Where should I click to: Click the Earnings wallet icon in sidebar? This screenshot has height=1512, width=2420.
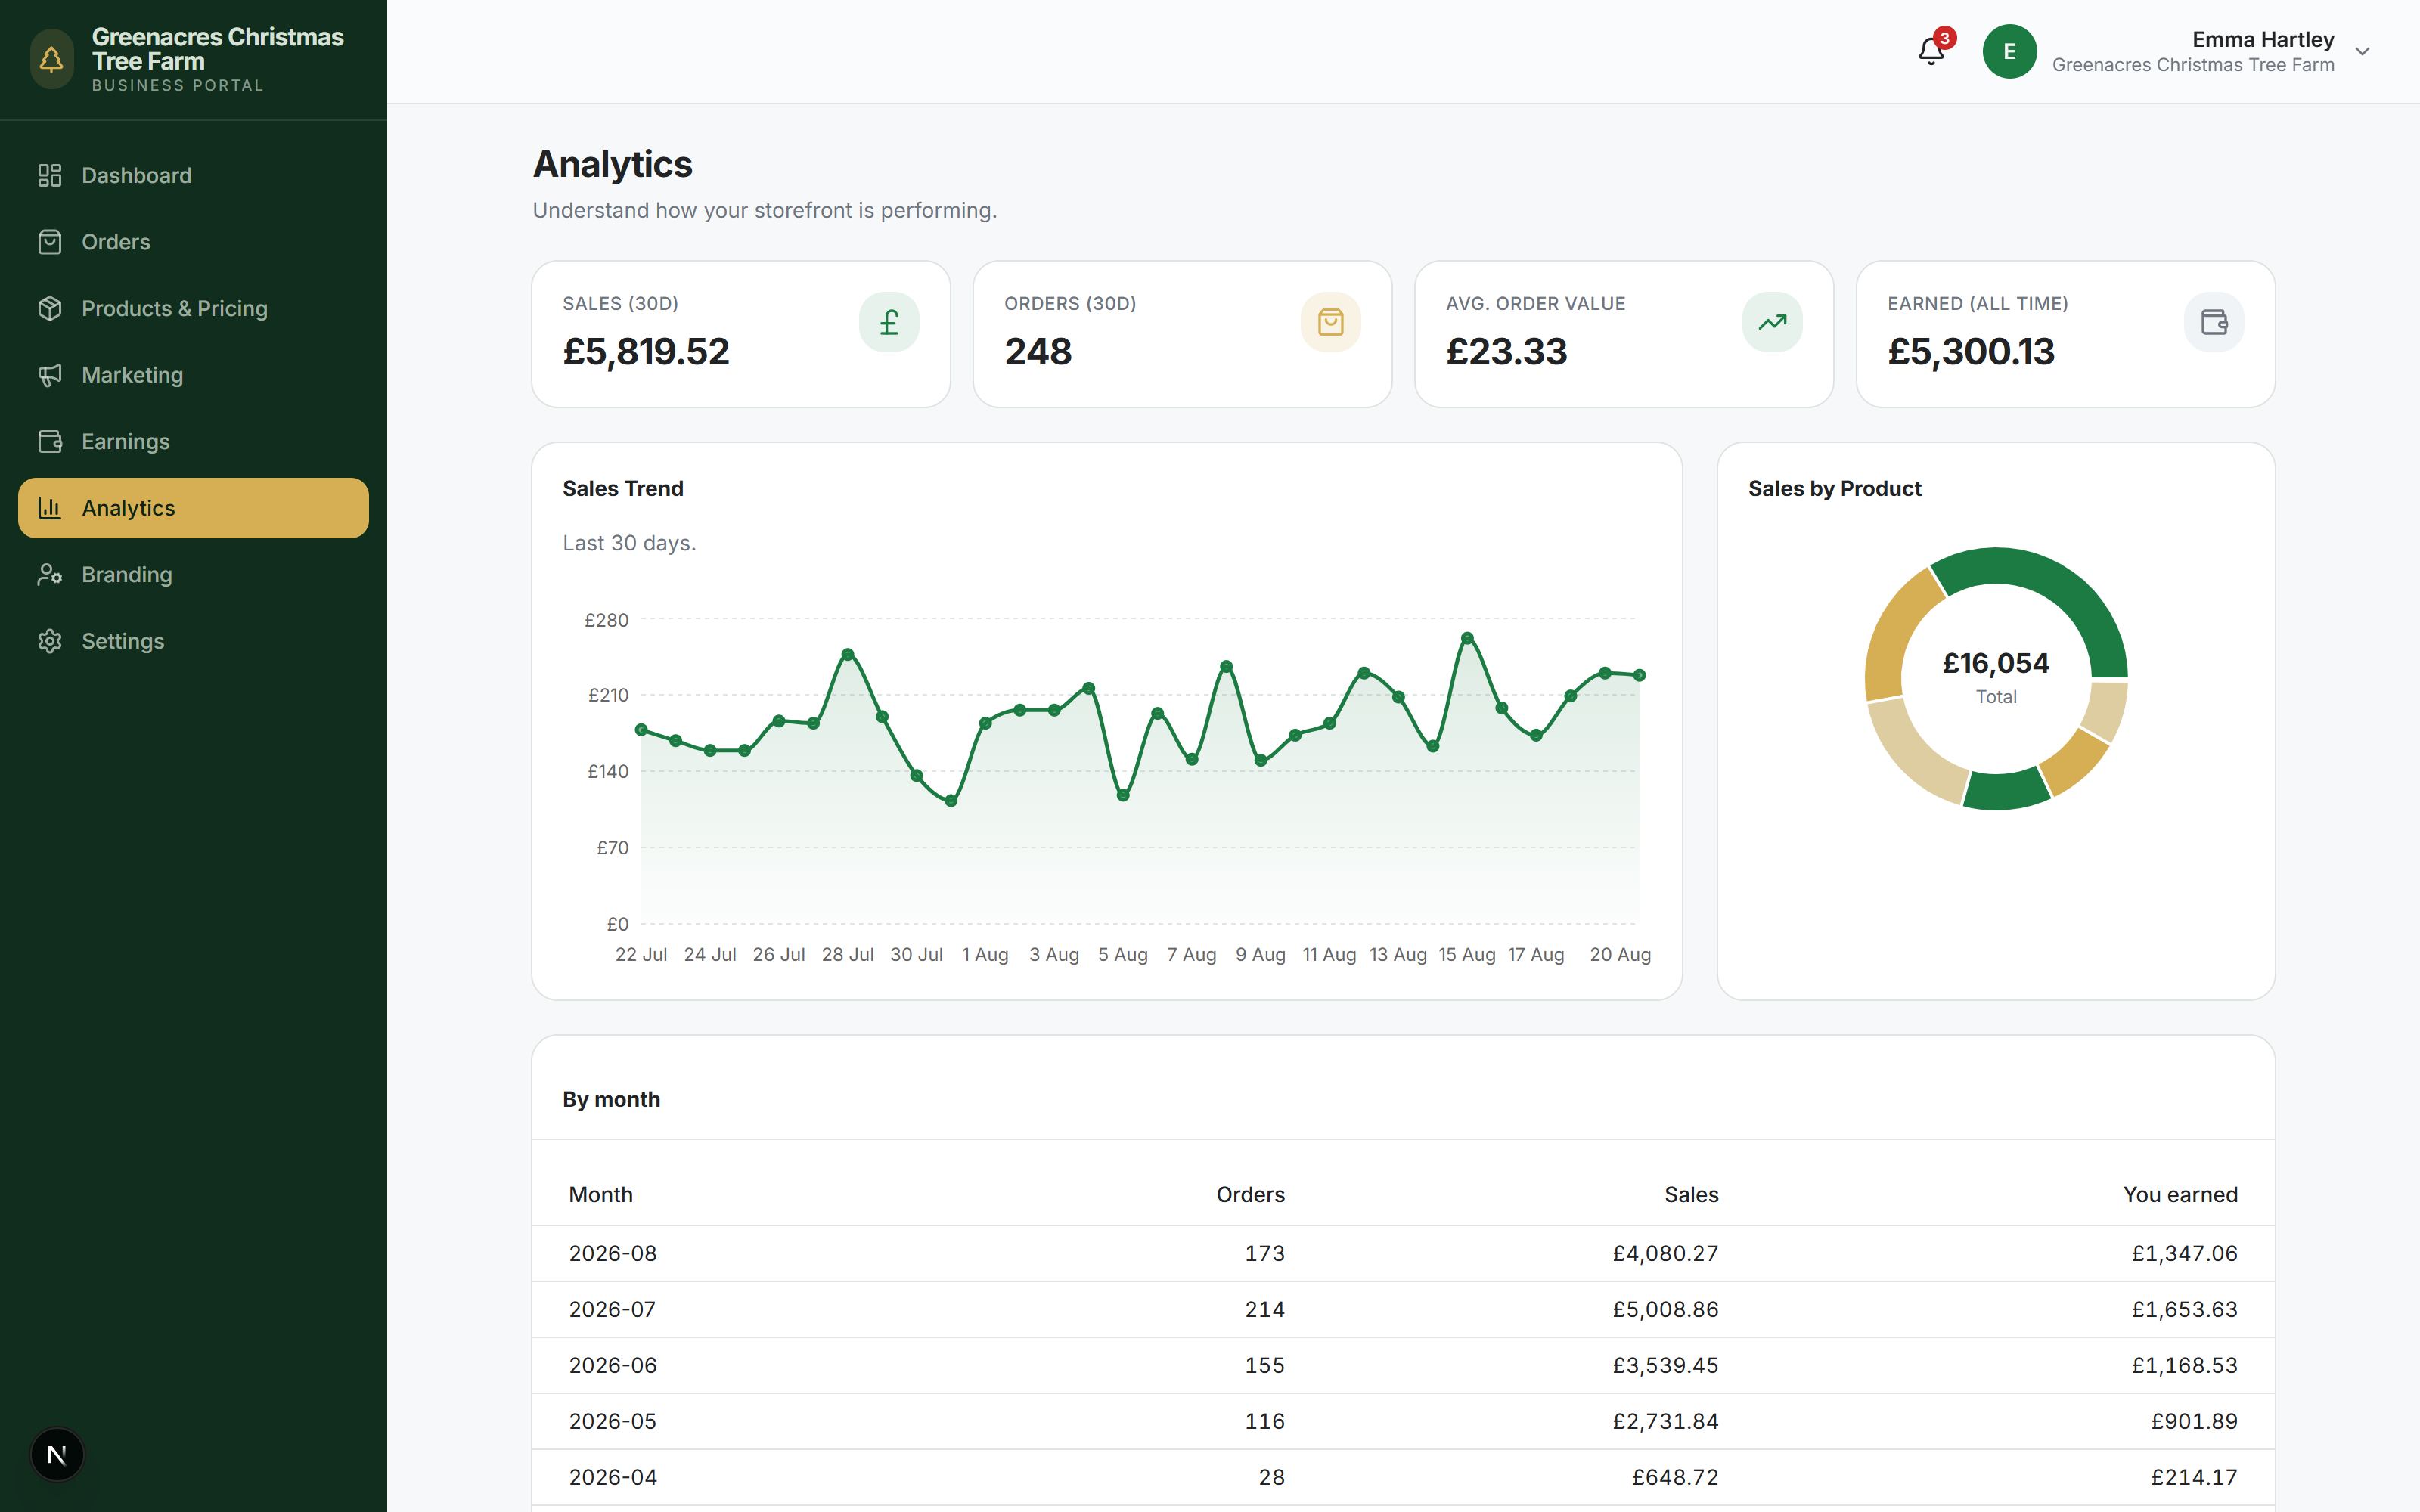point(50,441)
